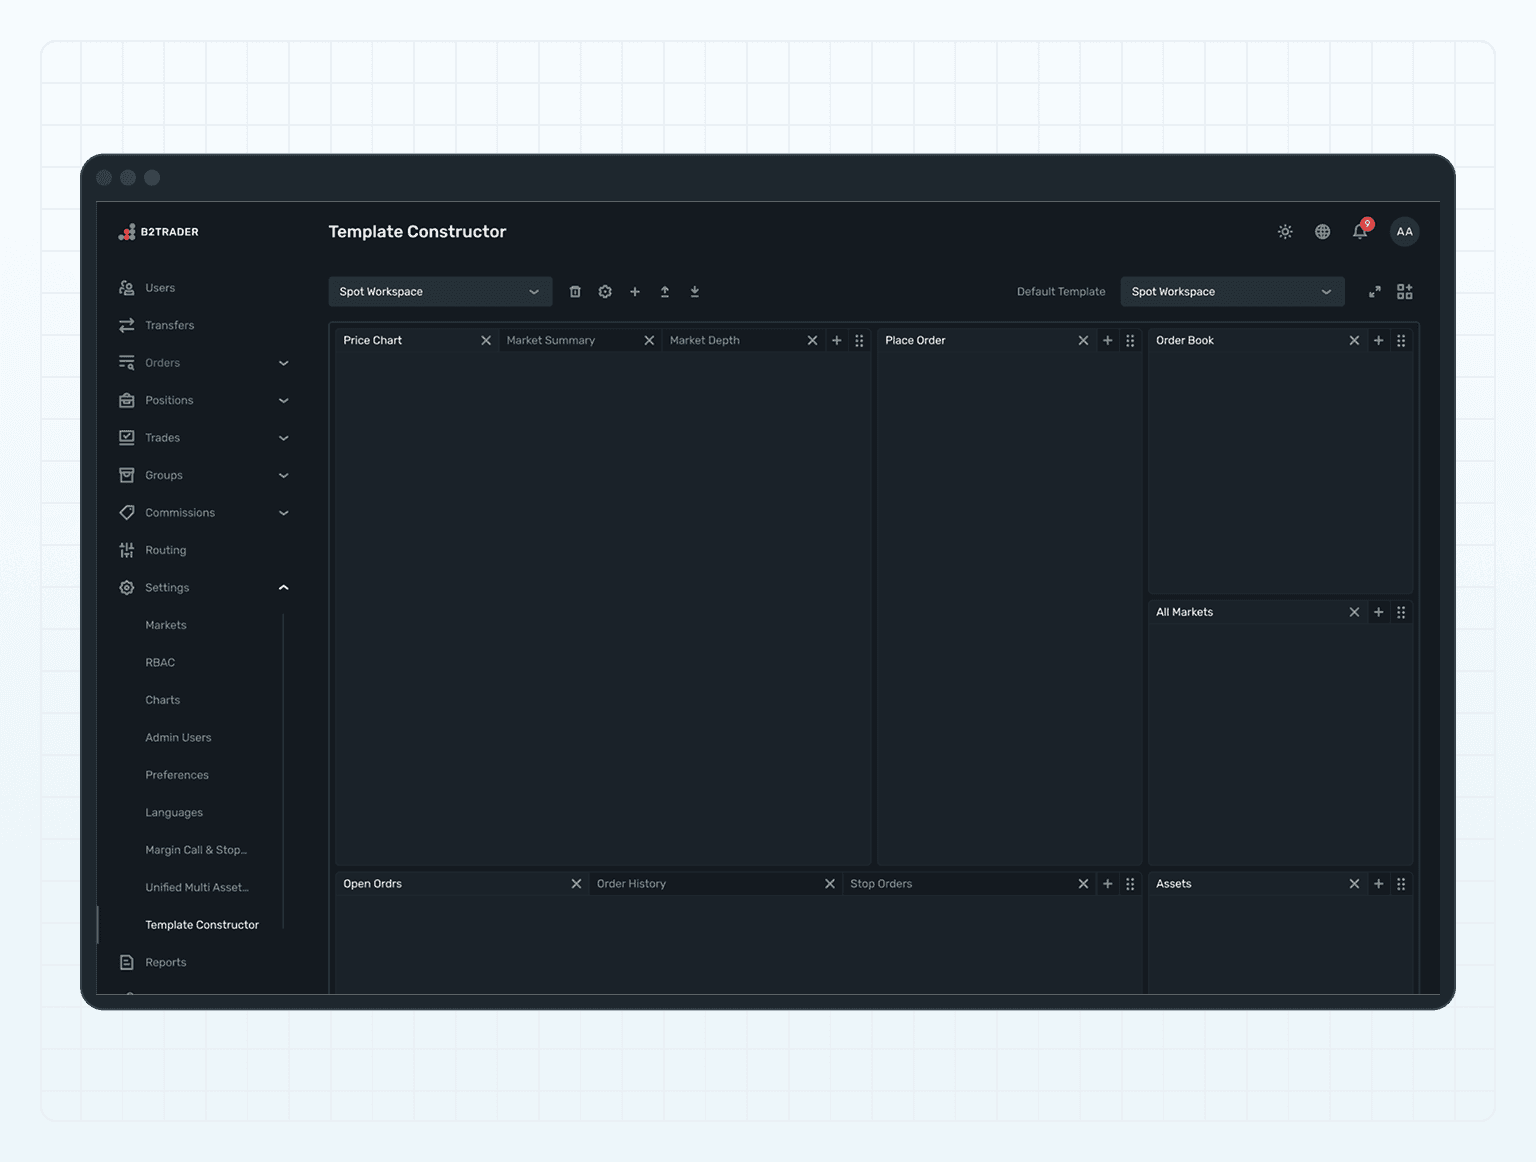Open the Spot Workspace template dropdown
Image resolution: width=1536 pixels, height=1162 pixels.
pos(440,292)
